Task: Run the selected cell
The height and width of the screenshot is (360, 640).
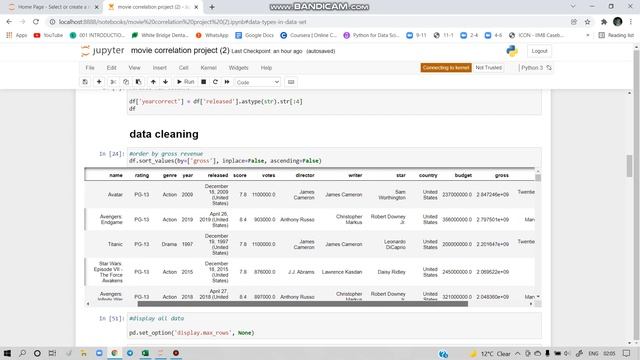Action: click(185, 82)
